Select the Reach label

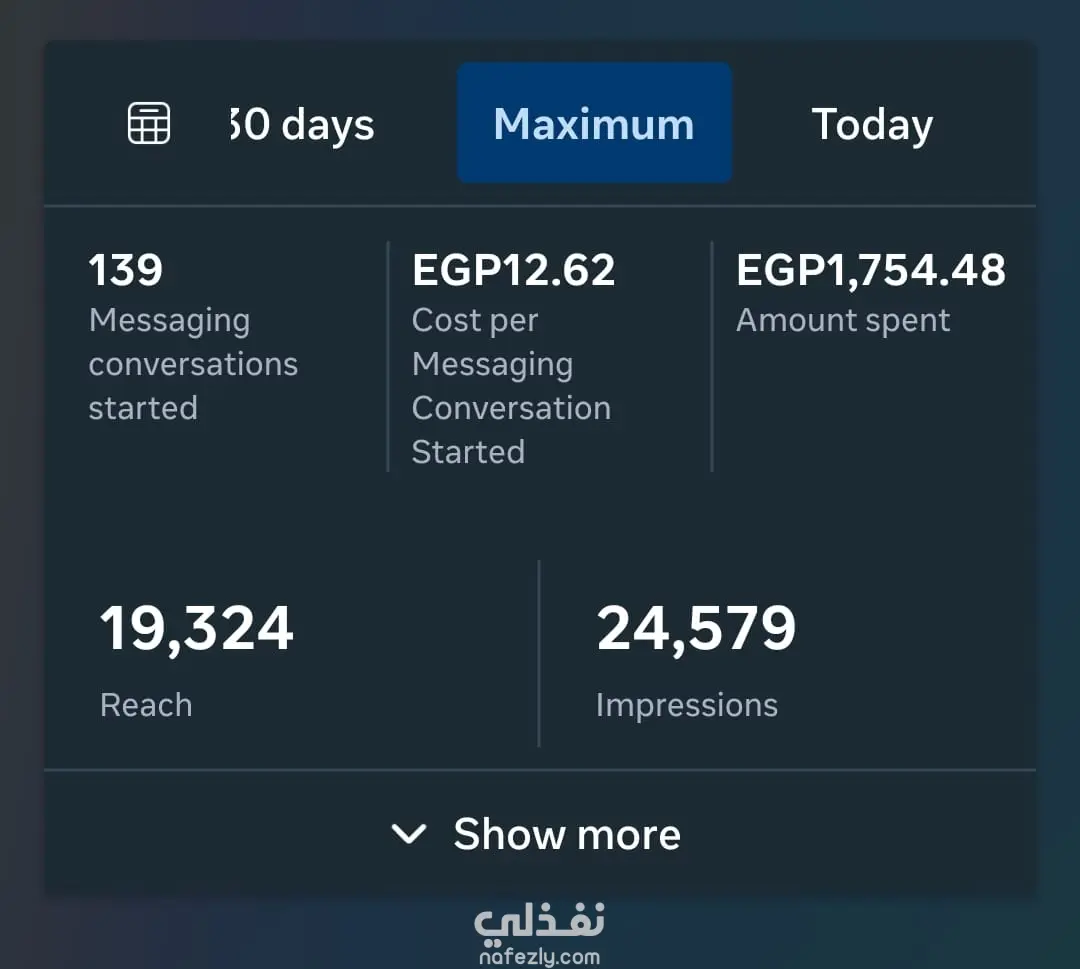point(146,705)
